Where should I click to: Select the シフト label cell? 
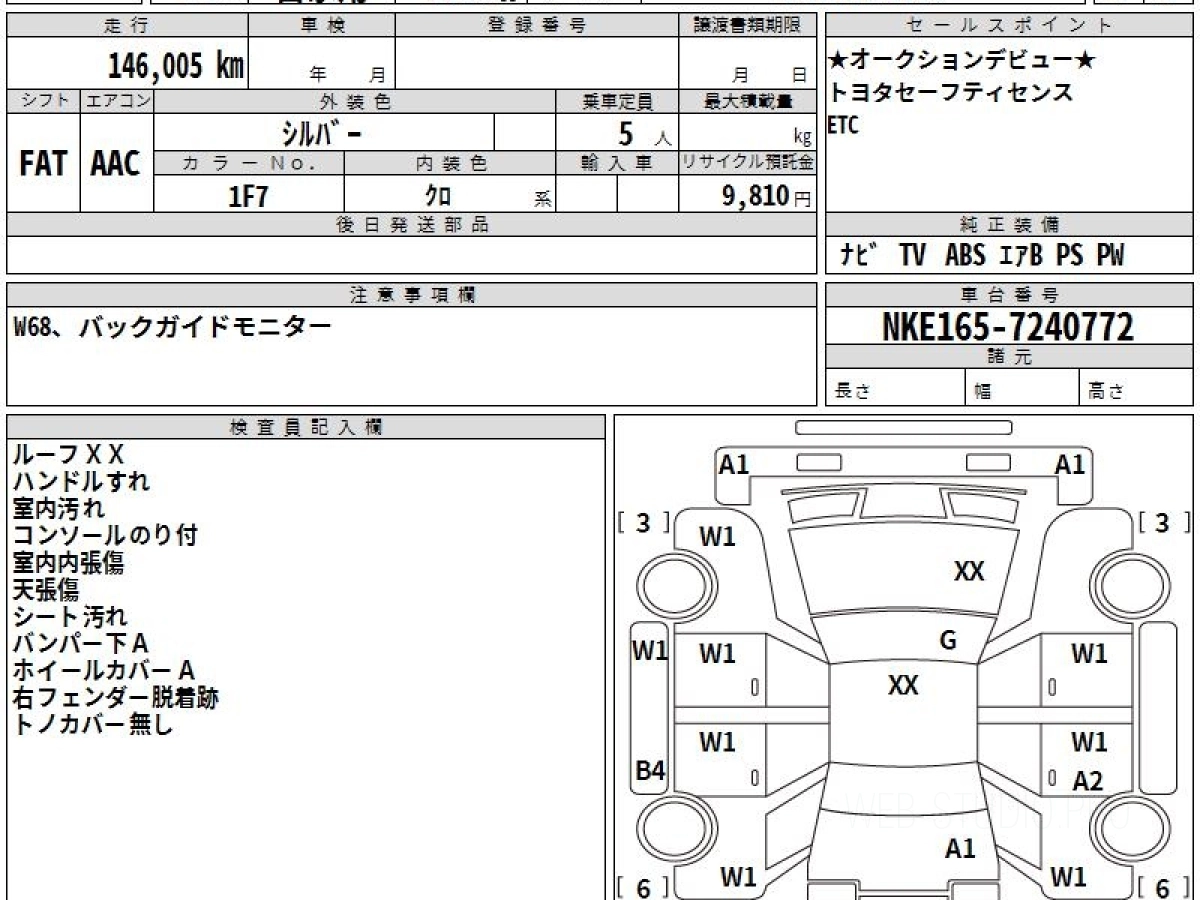click(44, 101)
